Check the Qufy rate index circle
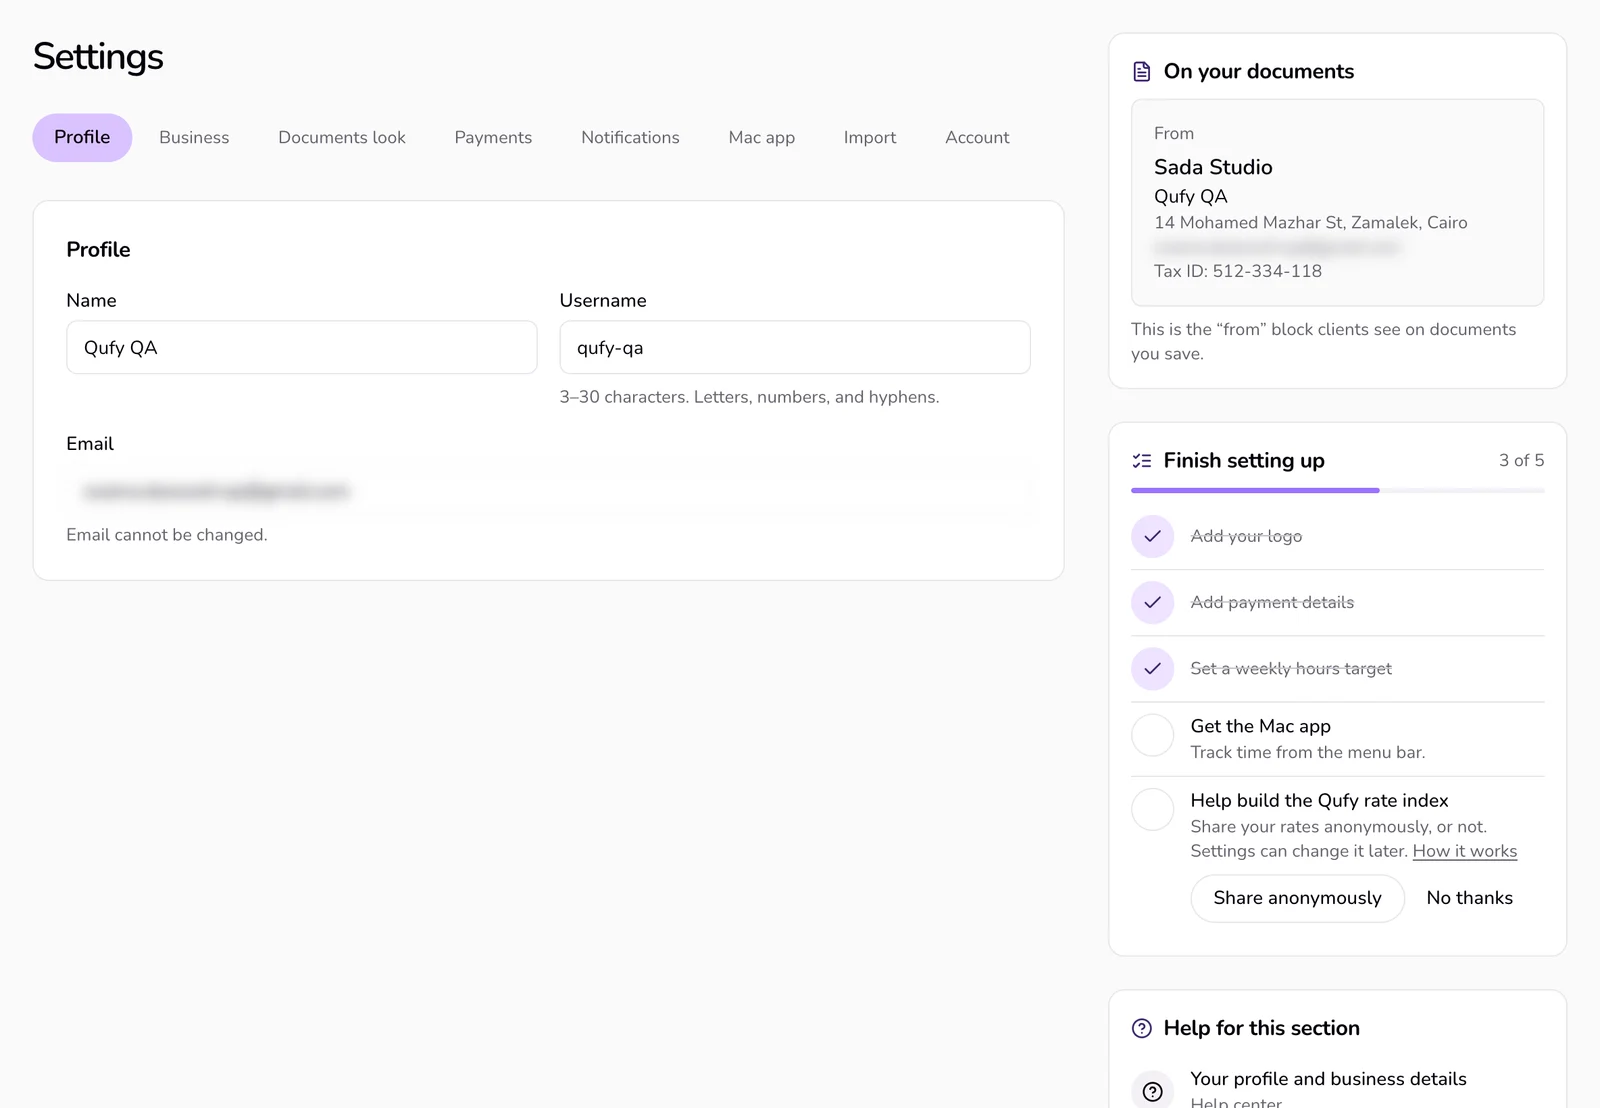 (x=1152, y=809)
